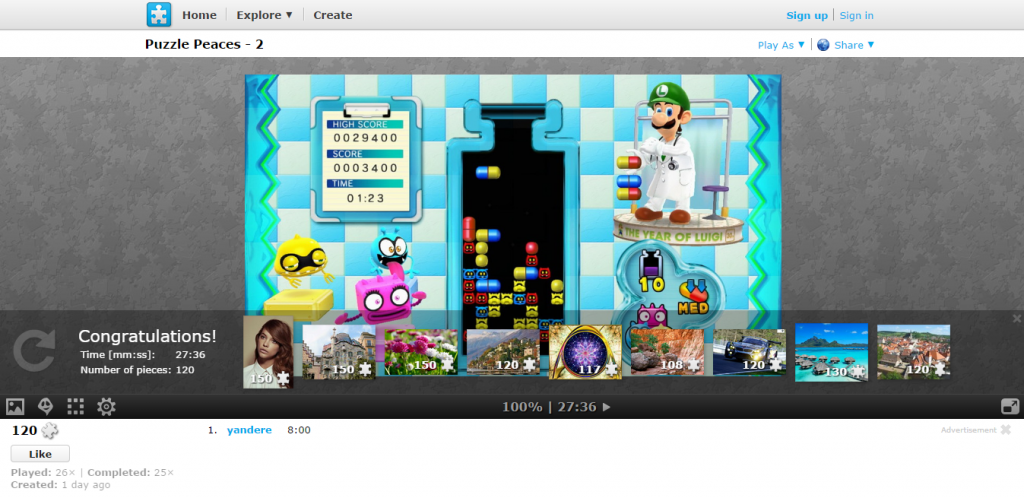Expand the Explore menu

coord(264,15)
